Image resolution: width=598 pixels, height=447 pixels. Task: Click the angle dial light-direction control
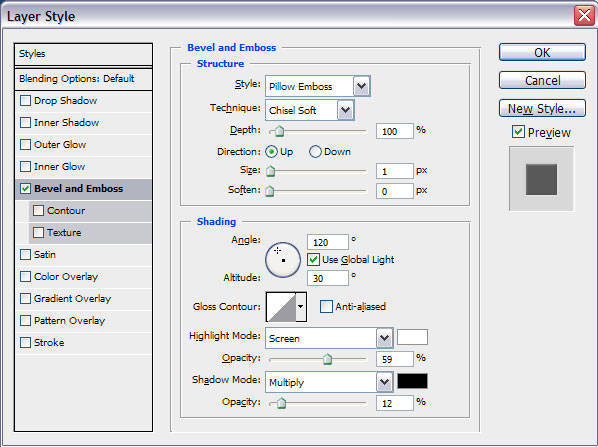283,260
